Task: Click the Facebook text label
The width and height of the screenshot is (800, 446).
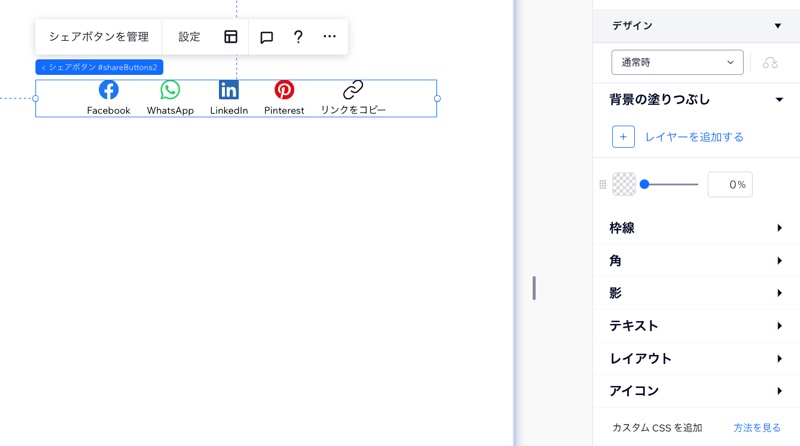Action: tap(108, 110)
